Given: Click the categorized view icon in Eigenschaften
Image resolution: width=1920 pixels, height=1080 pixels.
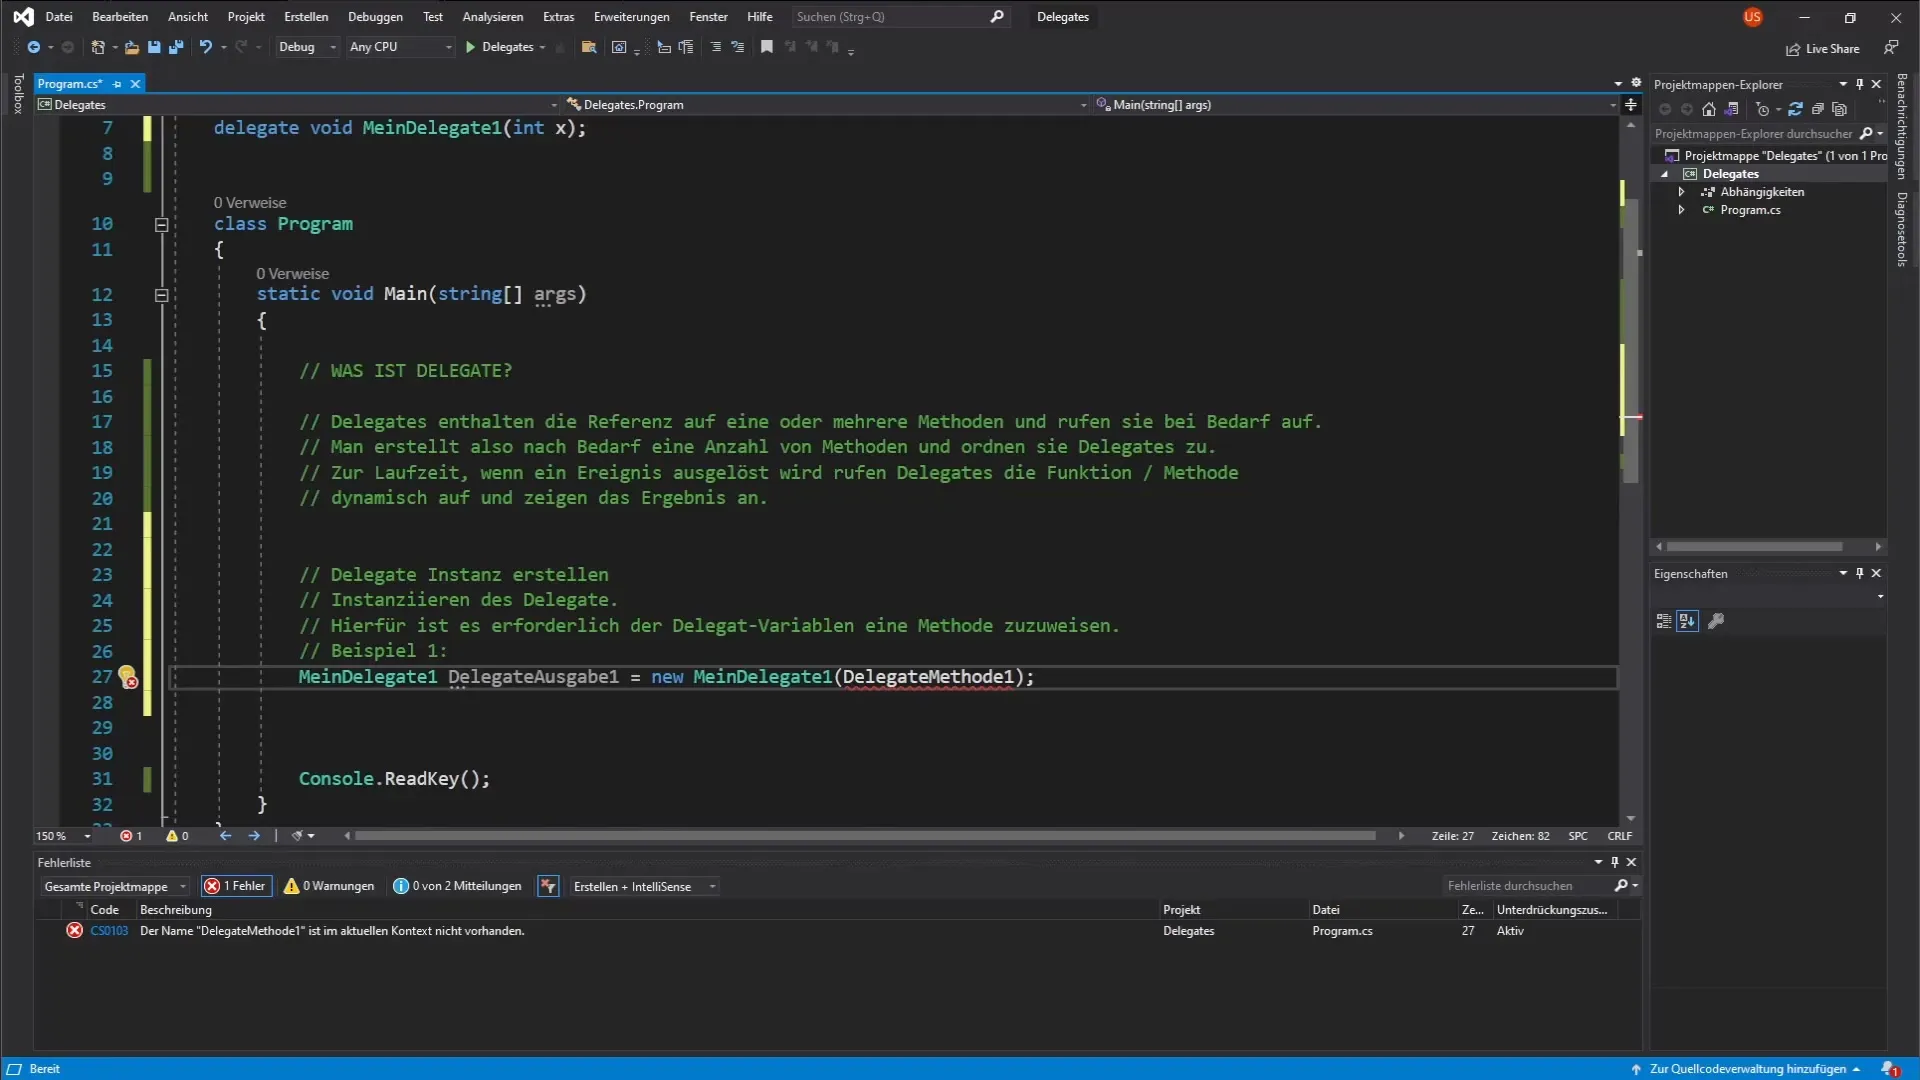Looking at the screenshot, I should [1664, 621].
